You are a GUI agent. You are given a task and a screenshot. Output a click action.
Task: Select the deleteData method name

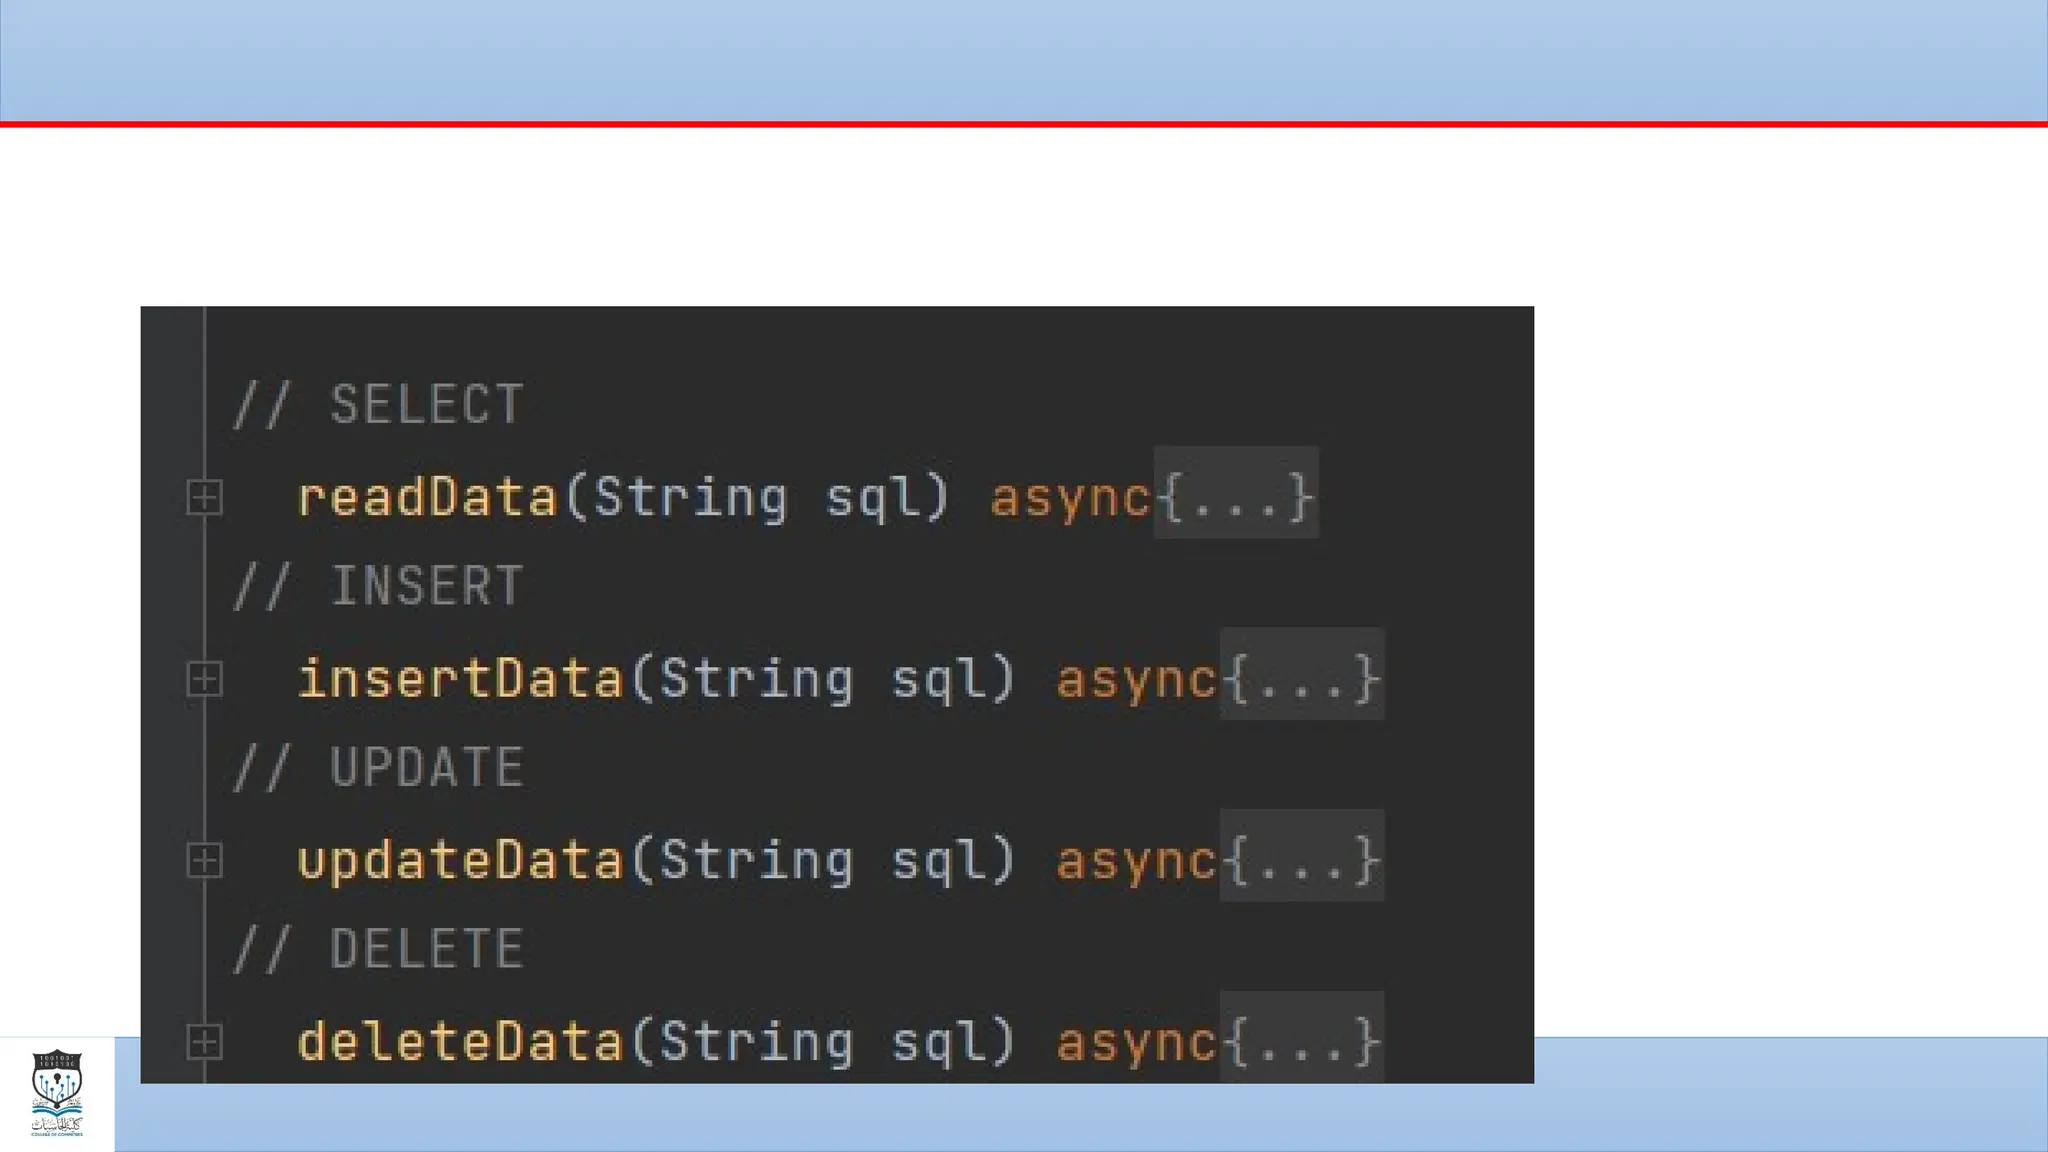coord(460,1042)
